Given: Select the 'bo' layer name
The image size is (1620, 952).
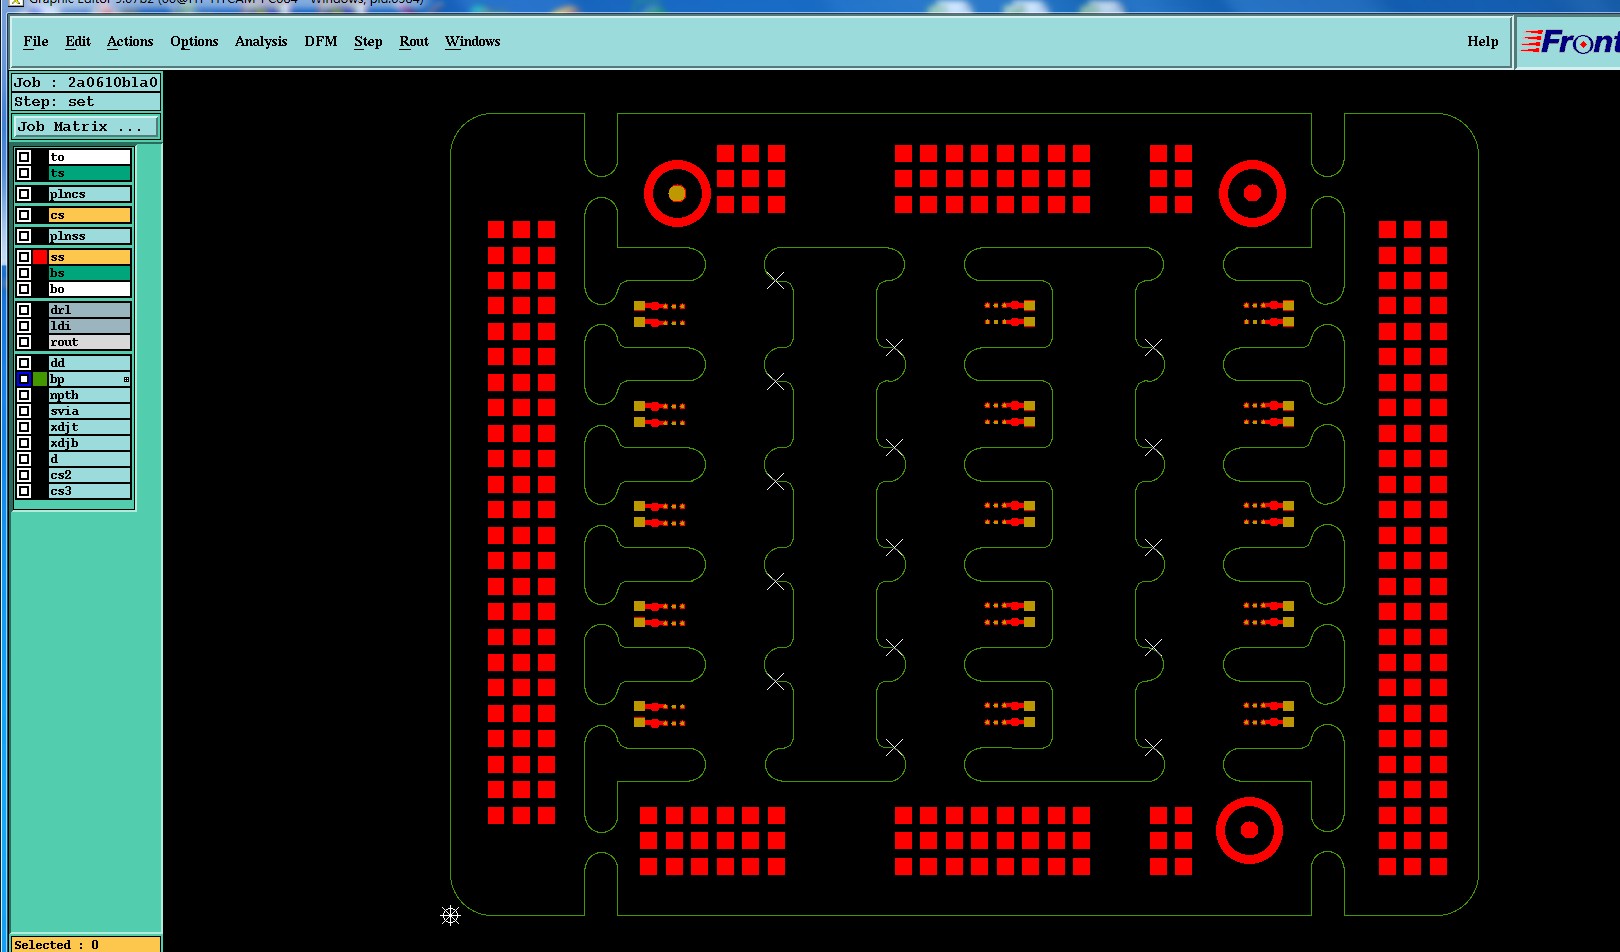Looking at the screenshot, I should pyautogui.click(x=90, y=289).
